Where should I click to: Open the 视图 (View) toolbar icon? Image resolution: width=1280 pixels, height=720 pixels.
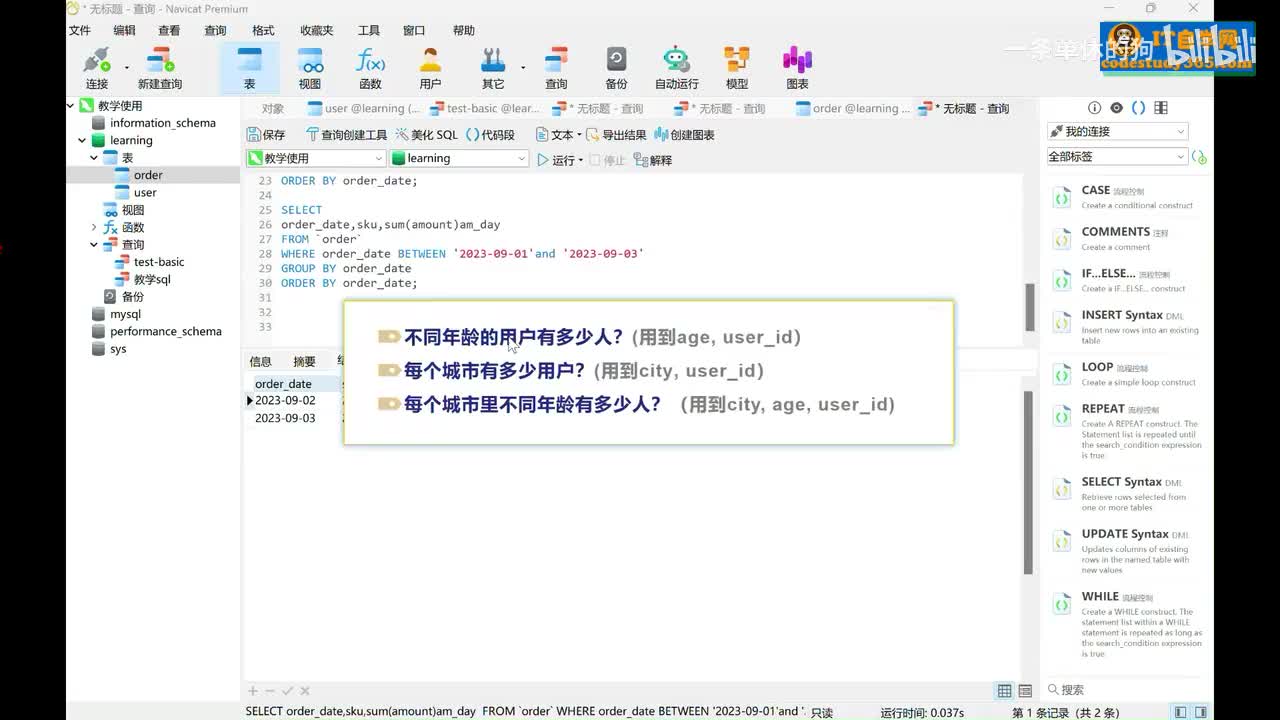pos(310,68)
